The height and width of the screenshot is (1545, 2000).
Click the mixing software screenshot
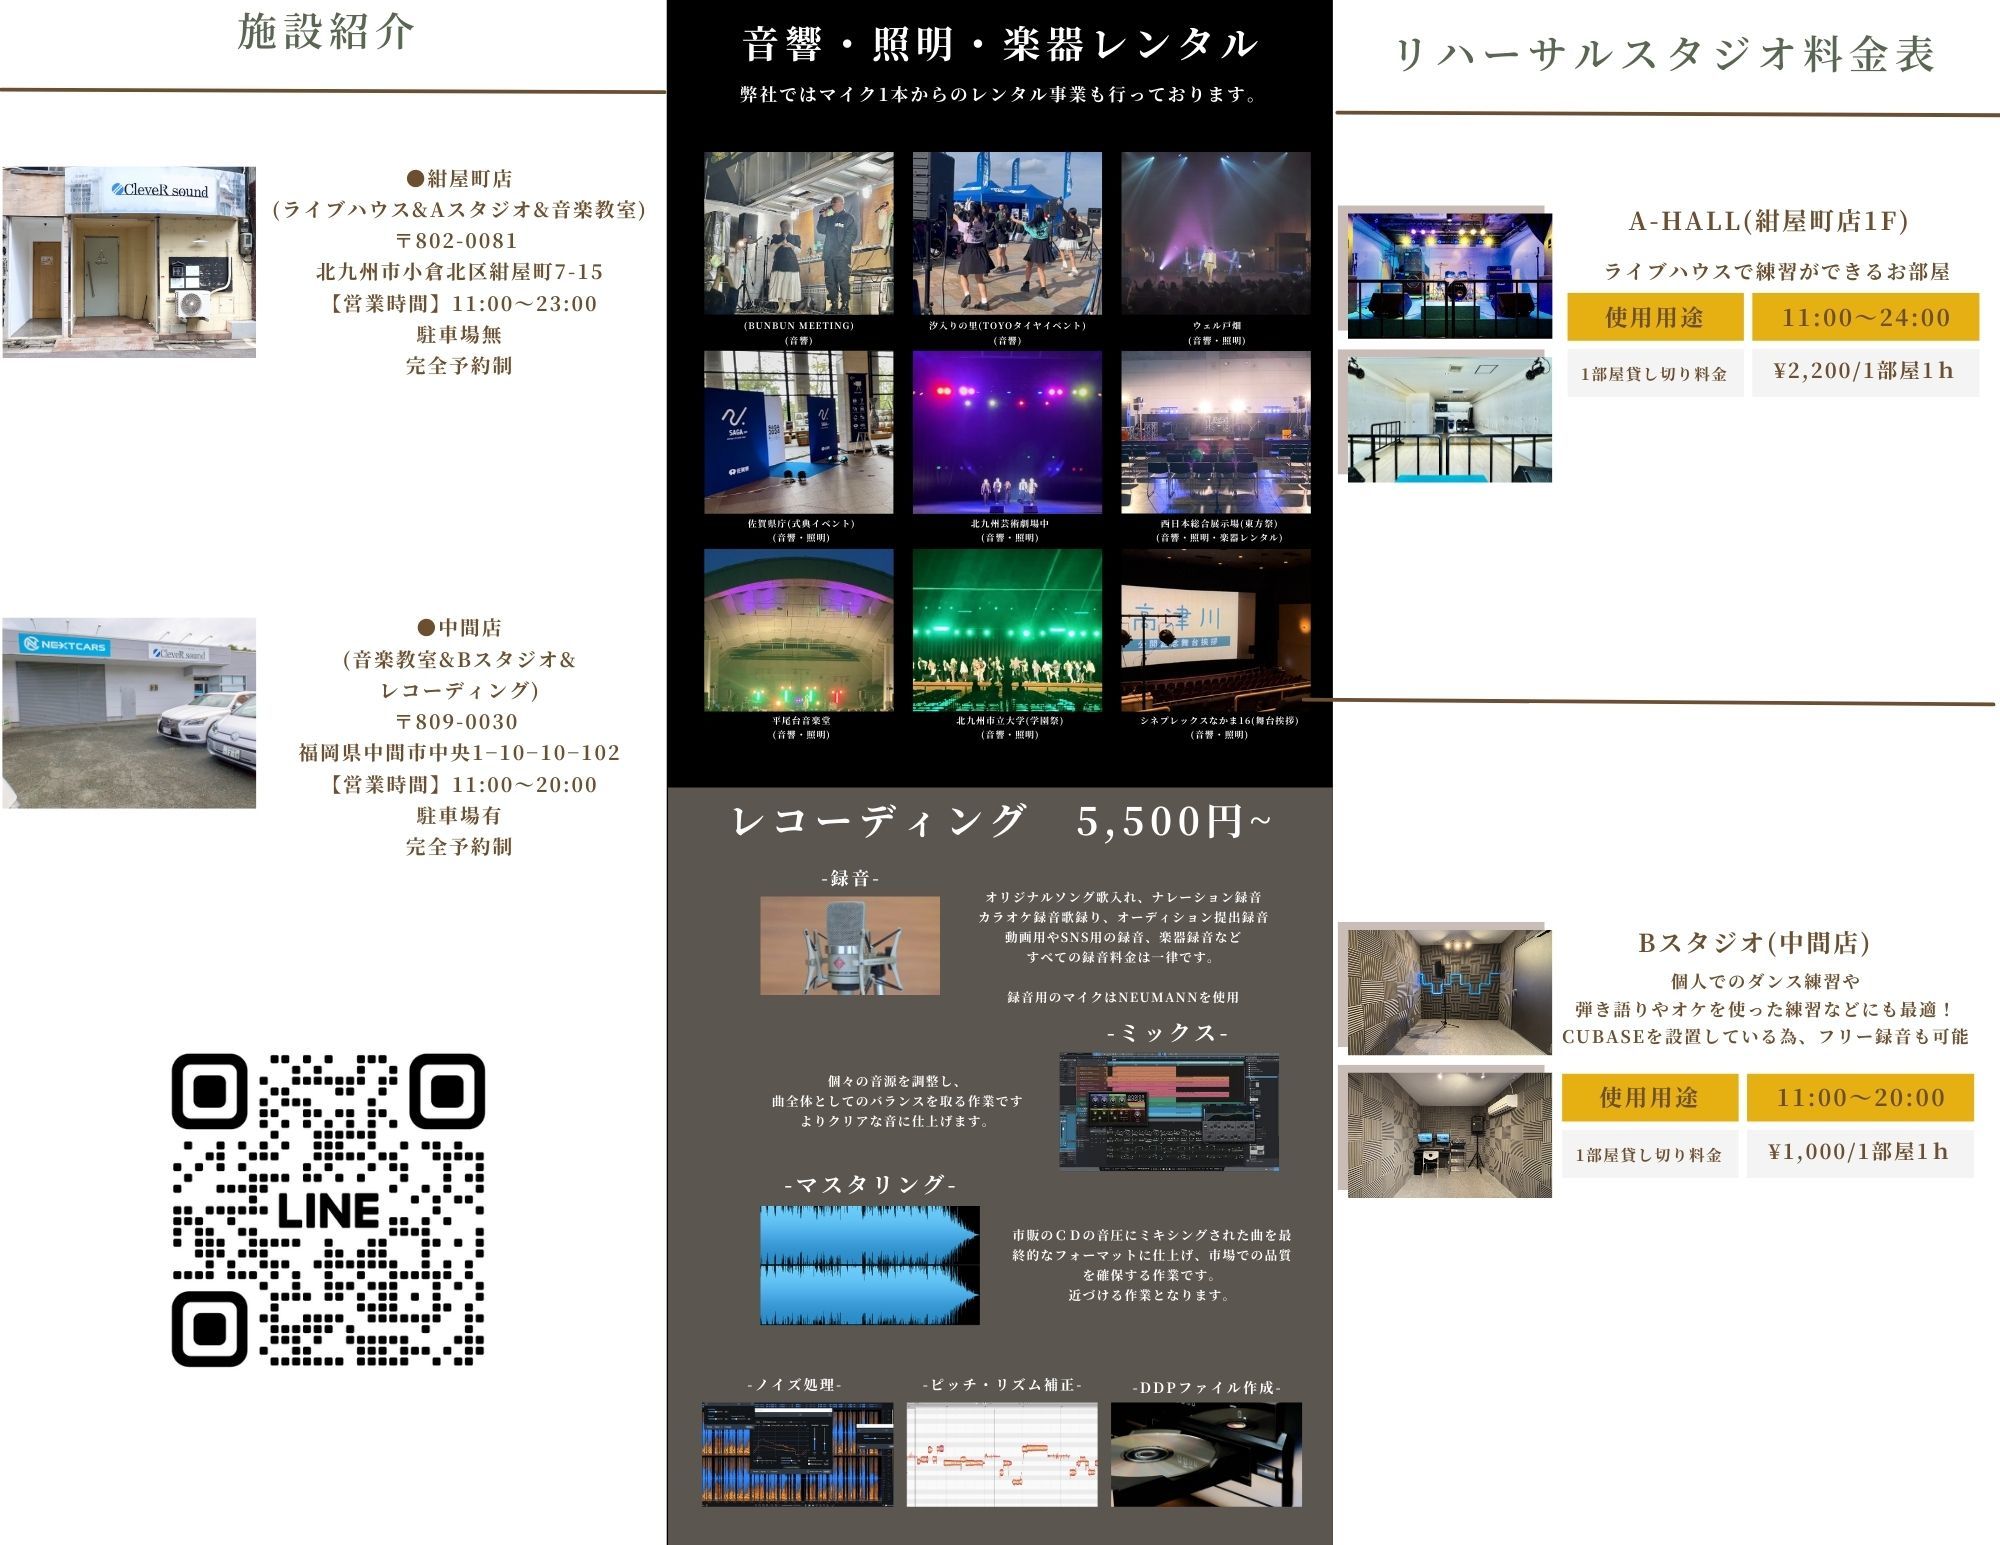coord(1168,1110)
